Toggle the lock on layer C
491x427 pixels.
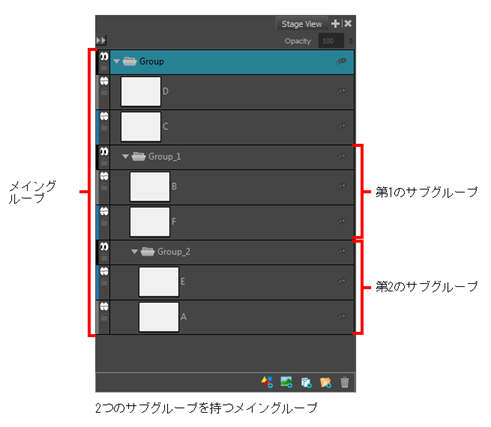coord(104,127)
